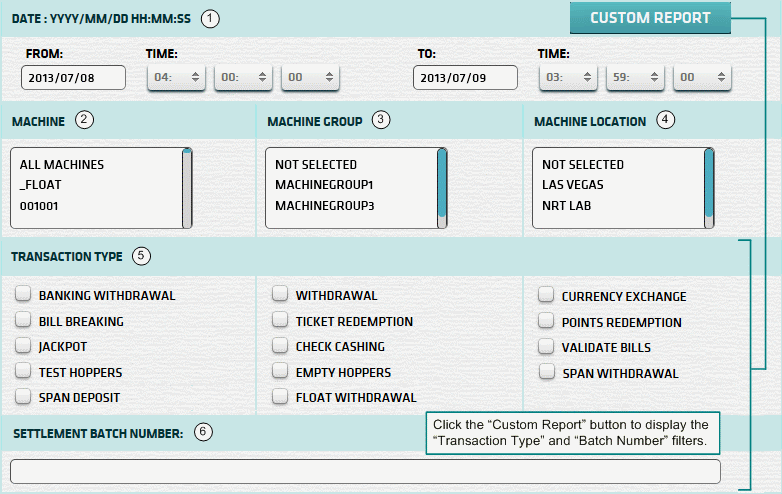Adjust the TO seconds spinner
This screenshot has width=782, height=494.
(702, 77)
